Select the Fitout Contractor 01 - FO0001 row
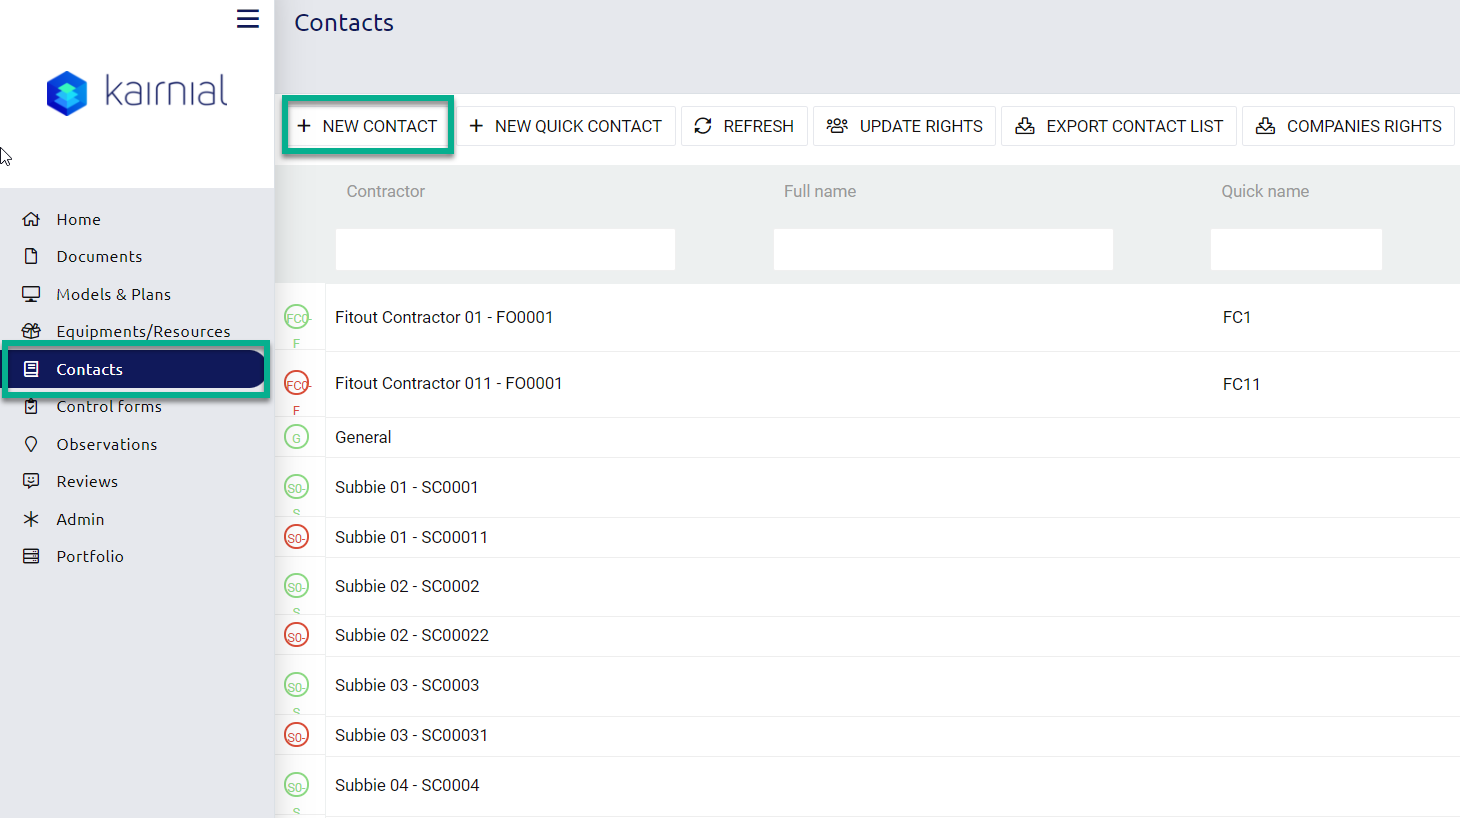The image size is (1460, 818). pyautogui.click(x=444, y=317)
